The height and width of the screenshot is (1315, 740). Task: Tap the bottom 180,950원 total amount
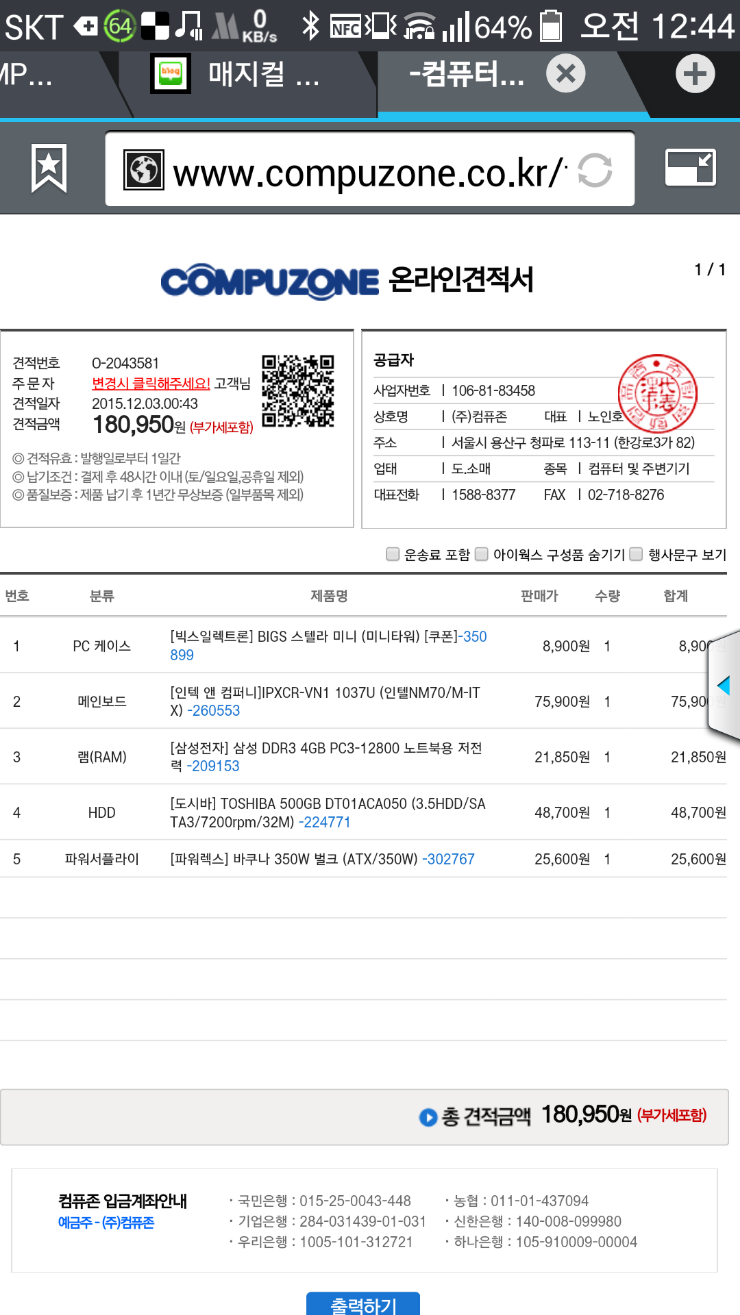(587, 1115)
